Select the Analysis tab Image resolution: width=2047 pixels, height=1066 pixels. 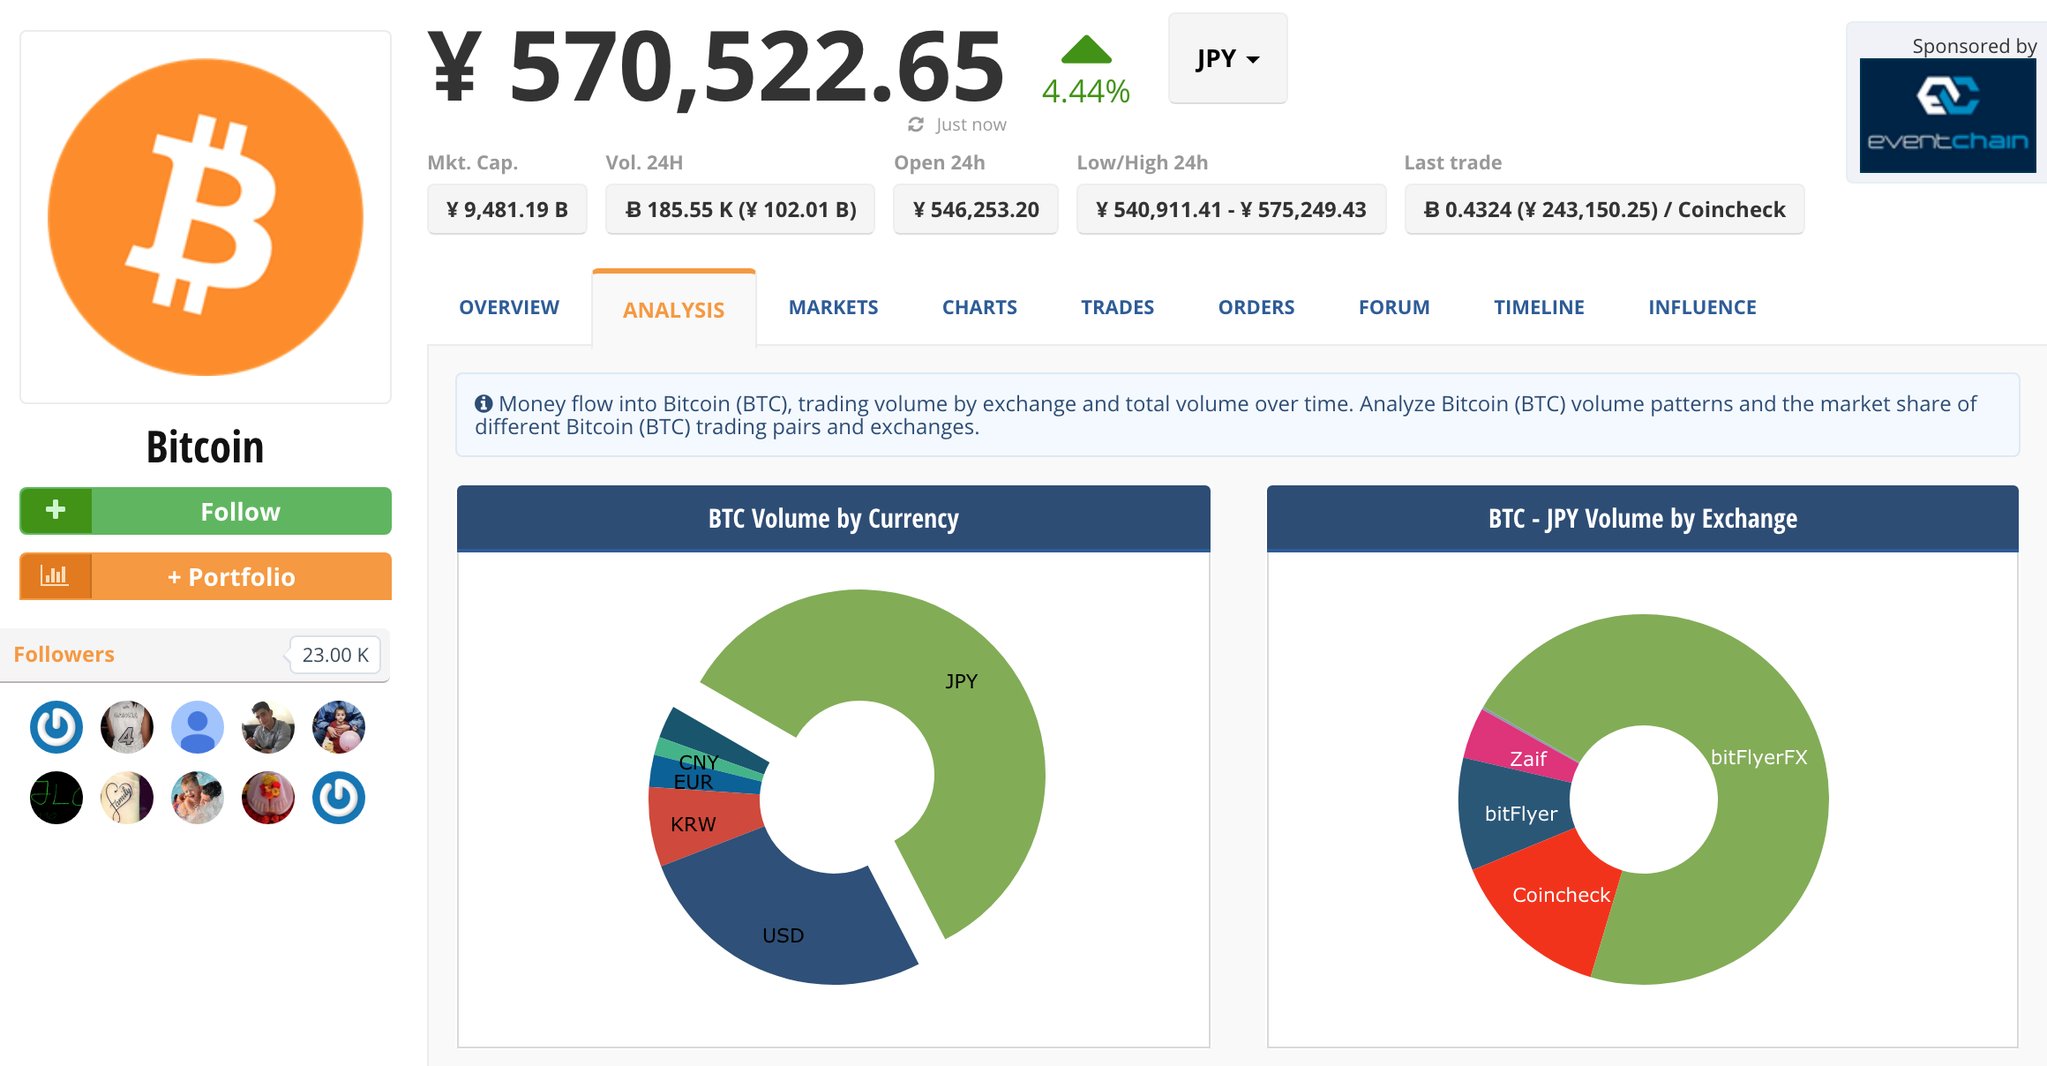(674, 309)
